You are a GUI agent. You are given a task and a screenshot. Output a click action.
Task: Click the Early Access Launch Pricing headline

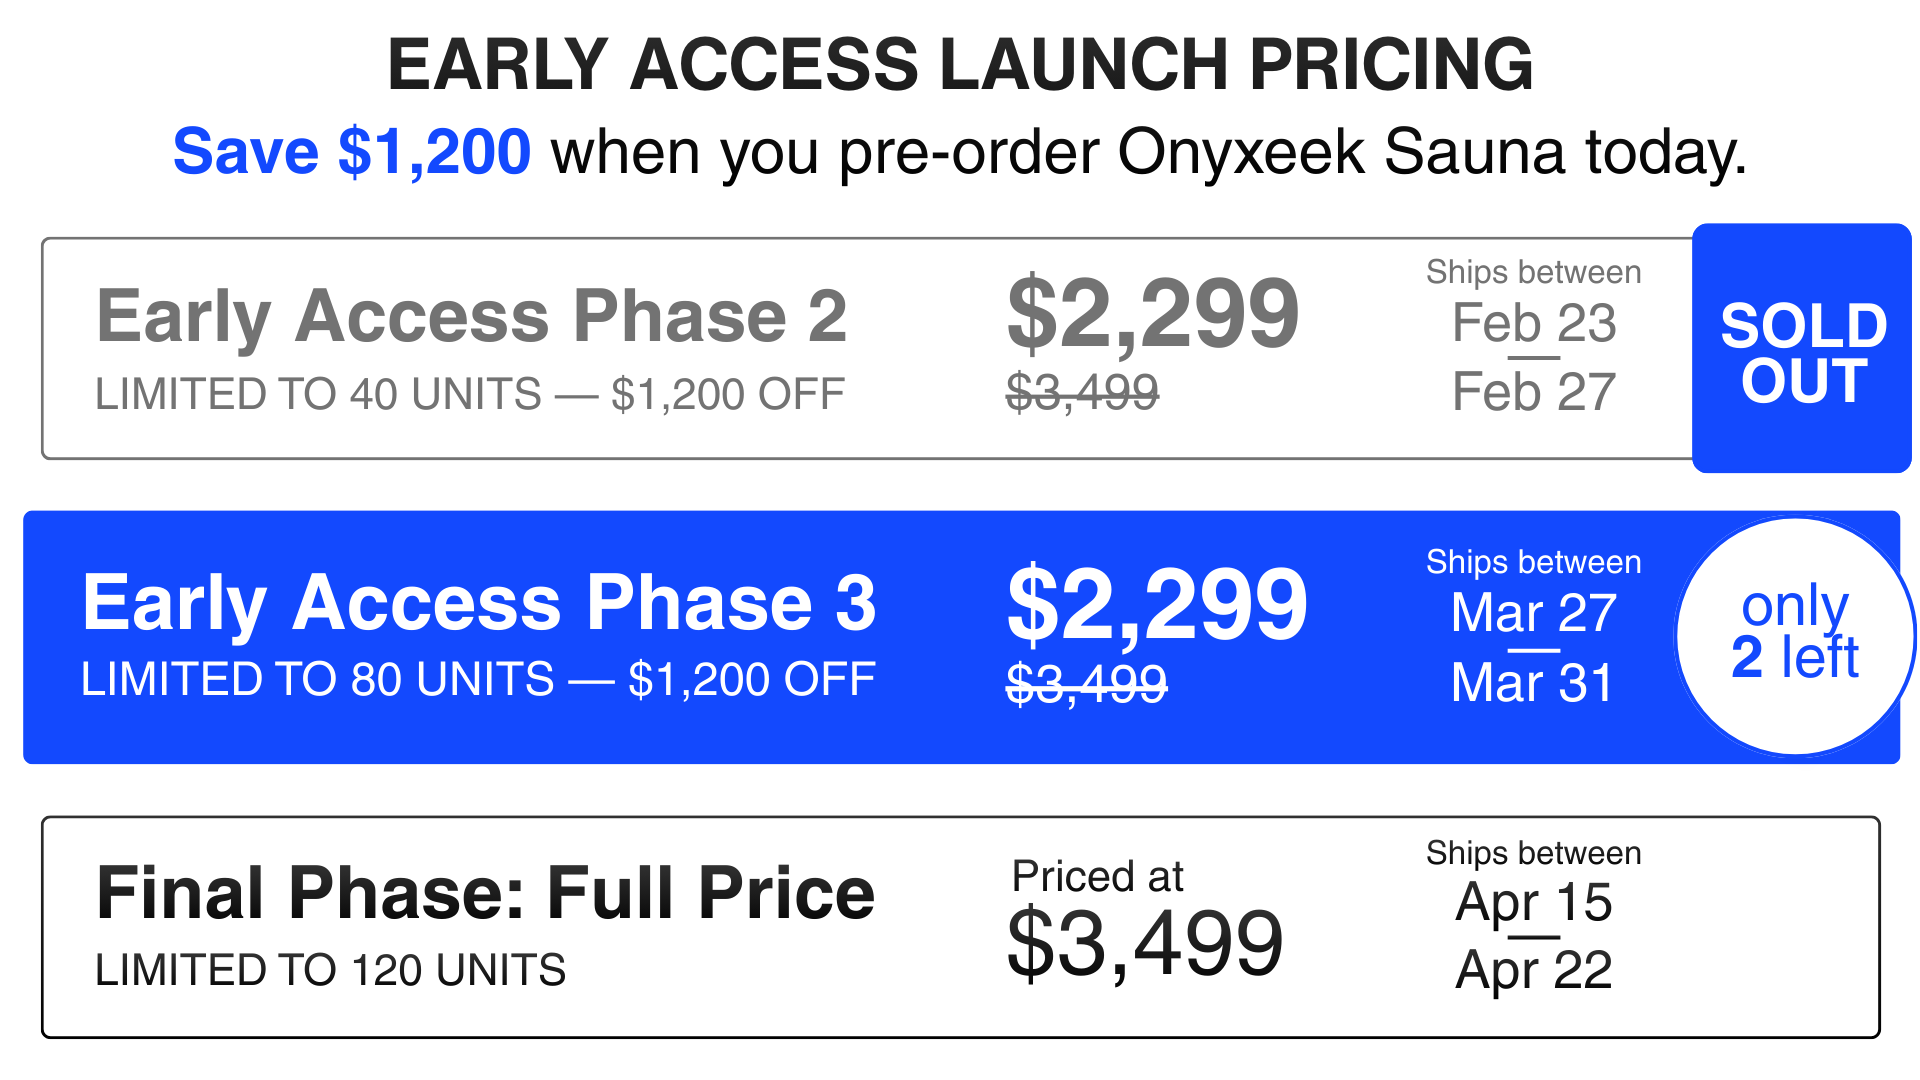960,65
